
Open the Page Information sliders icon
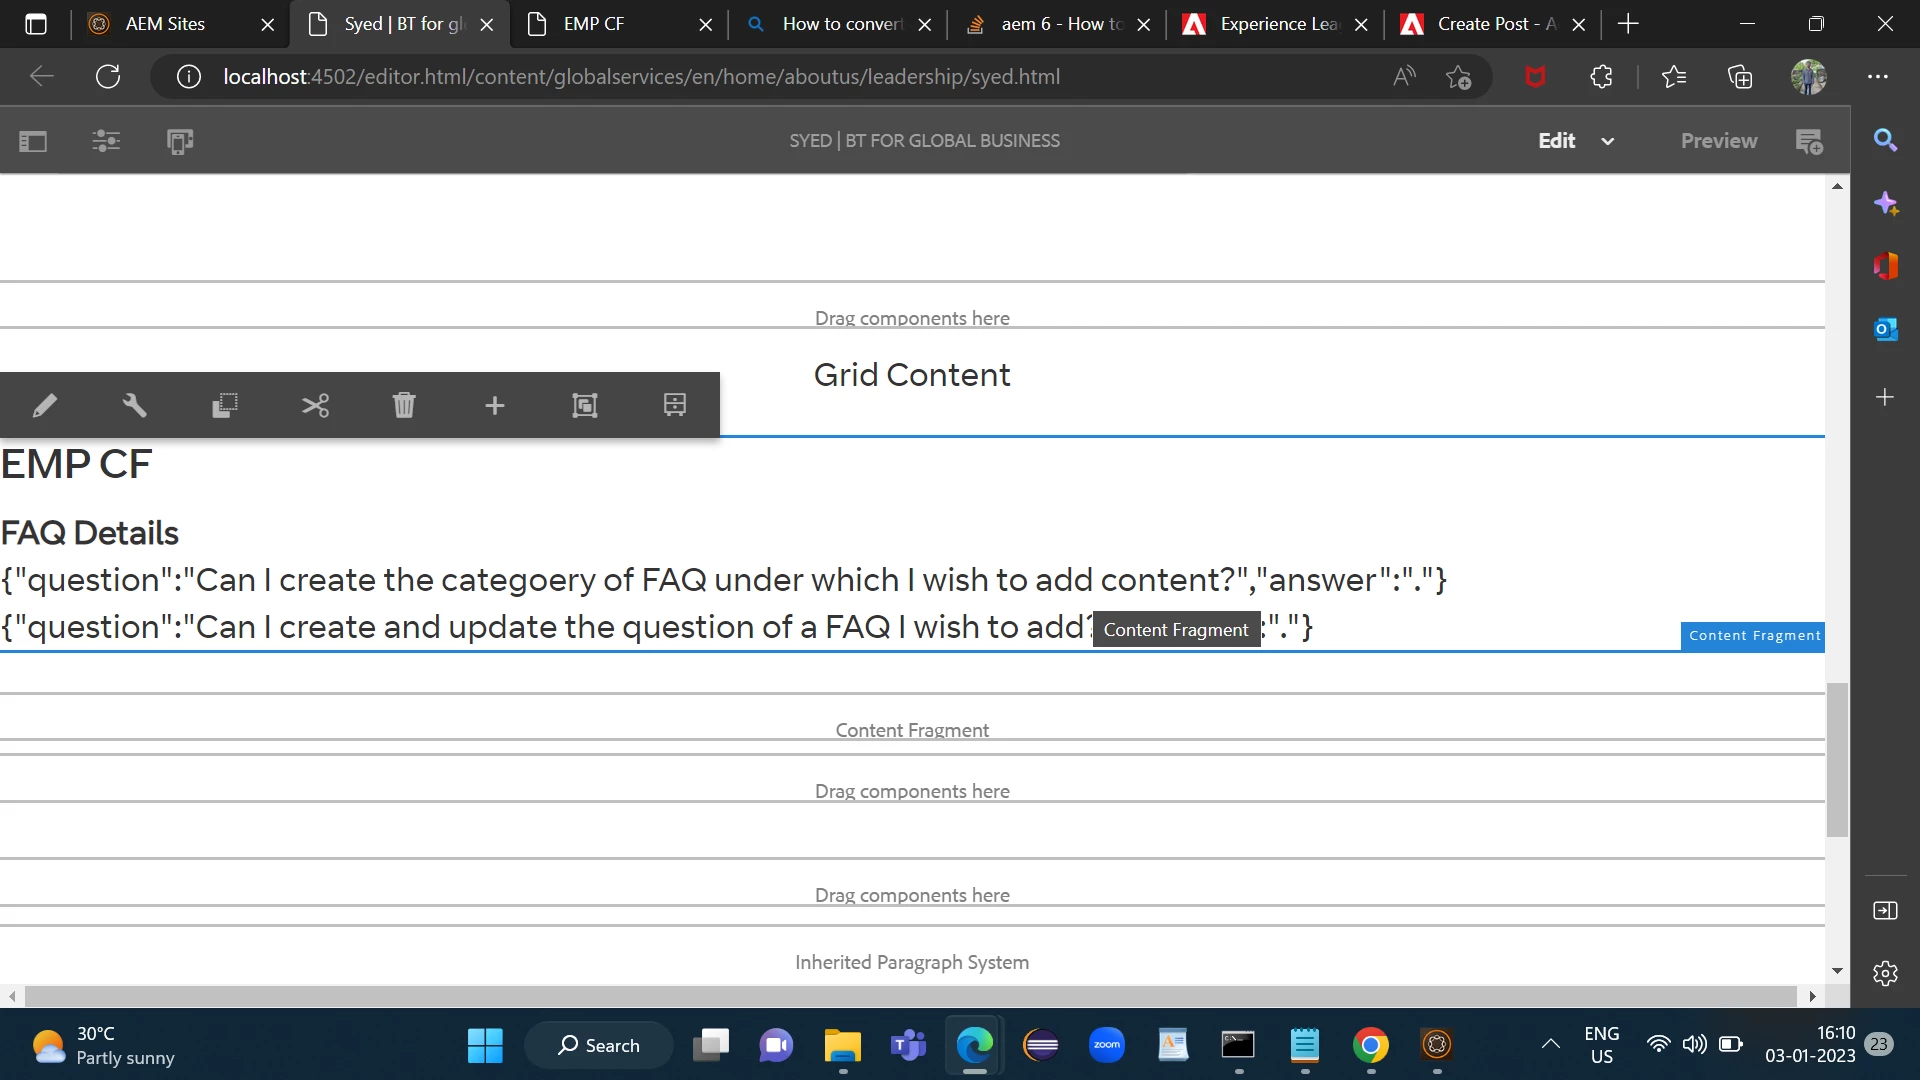point(106,141)
